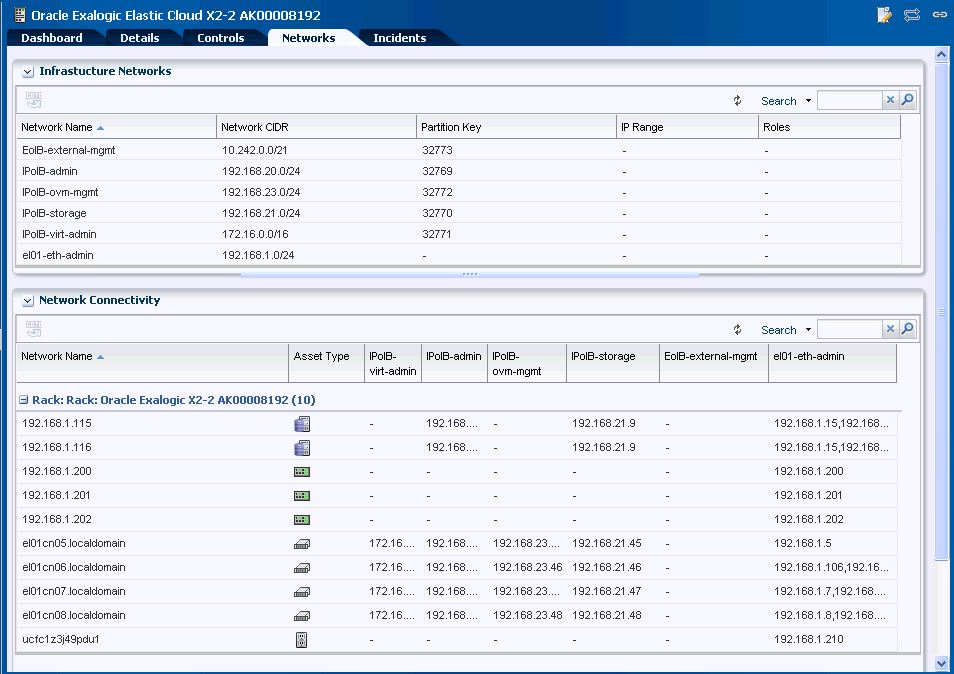Click switch asset icon for 192.168.1.200
Viewport: 954px width, 674px height.
301,472
